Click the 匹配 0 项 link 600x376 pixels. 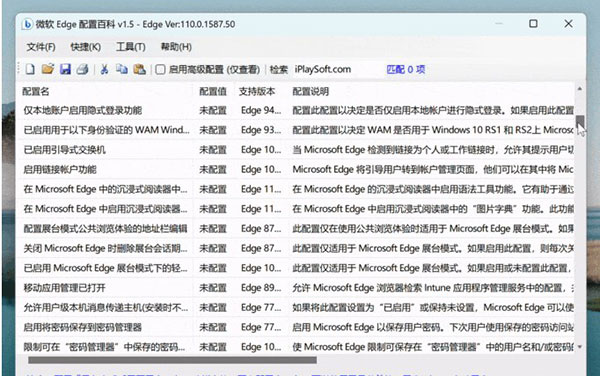pos(406,69)
